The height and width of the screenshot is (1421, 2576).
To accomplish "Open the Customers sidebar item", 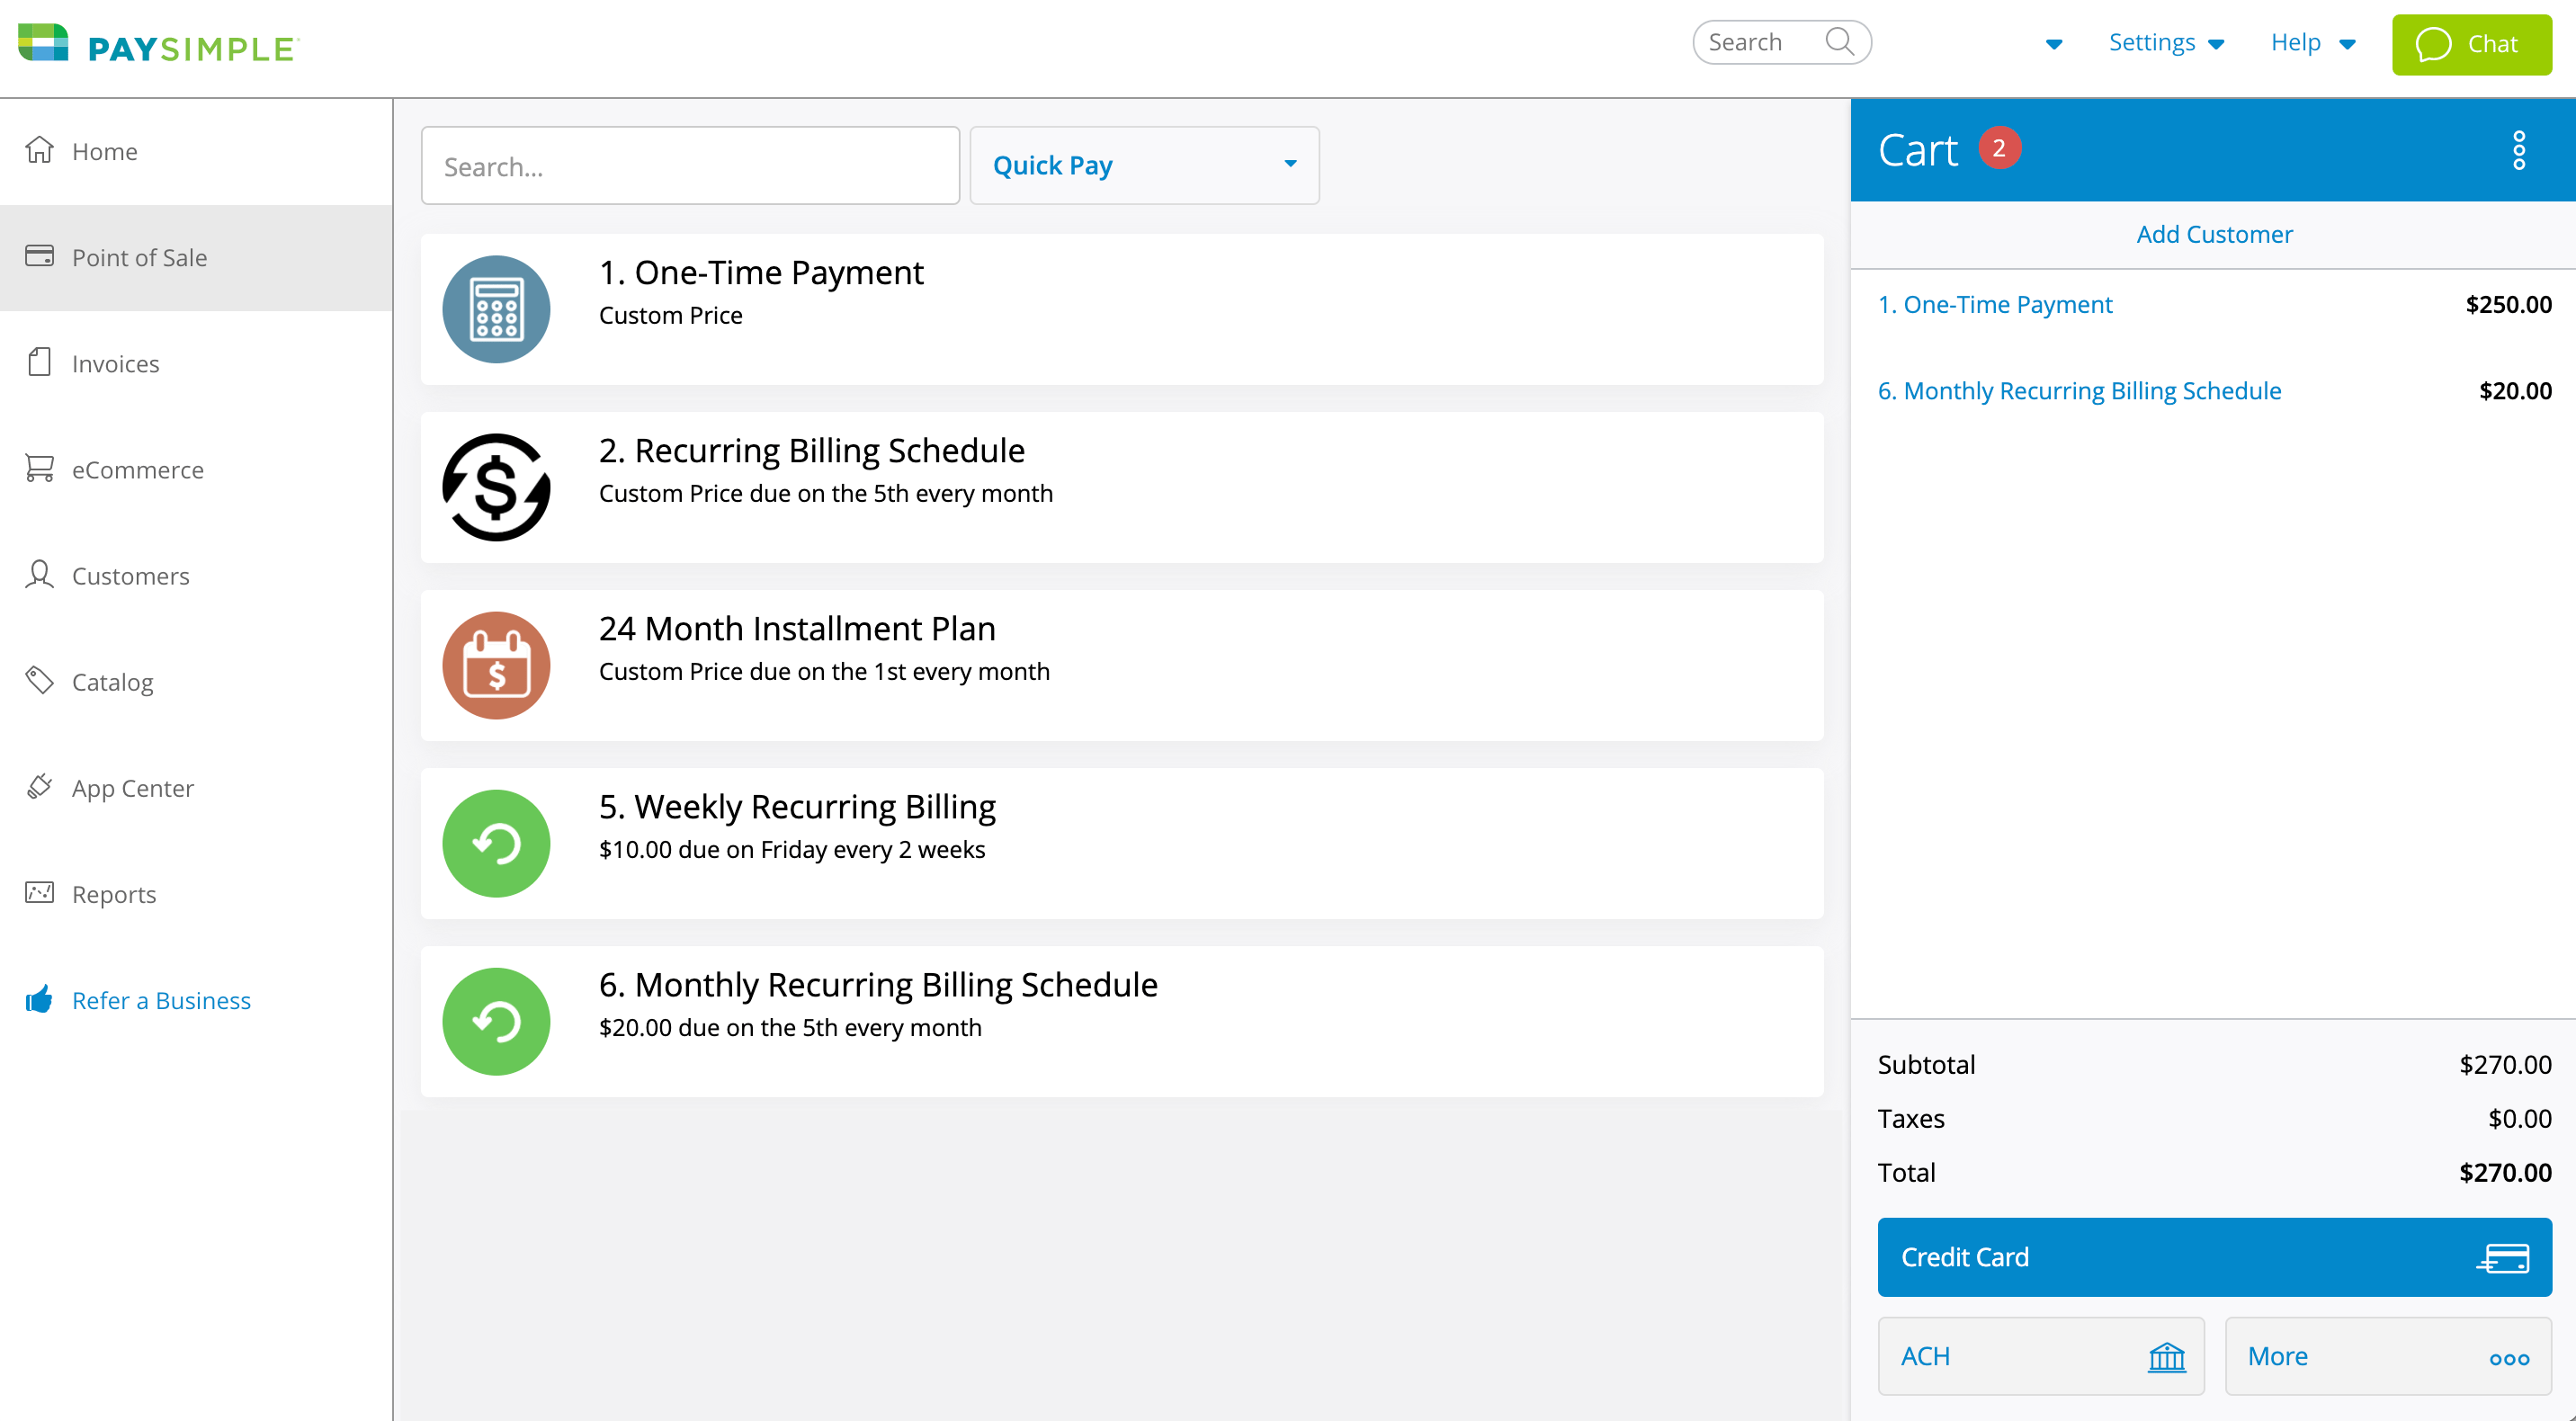I will click(130, 575).
